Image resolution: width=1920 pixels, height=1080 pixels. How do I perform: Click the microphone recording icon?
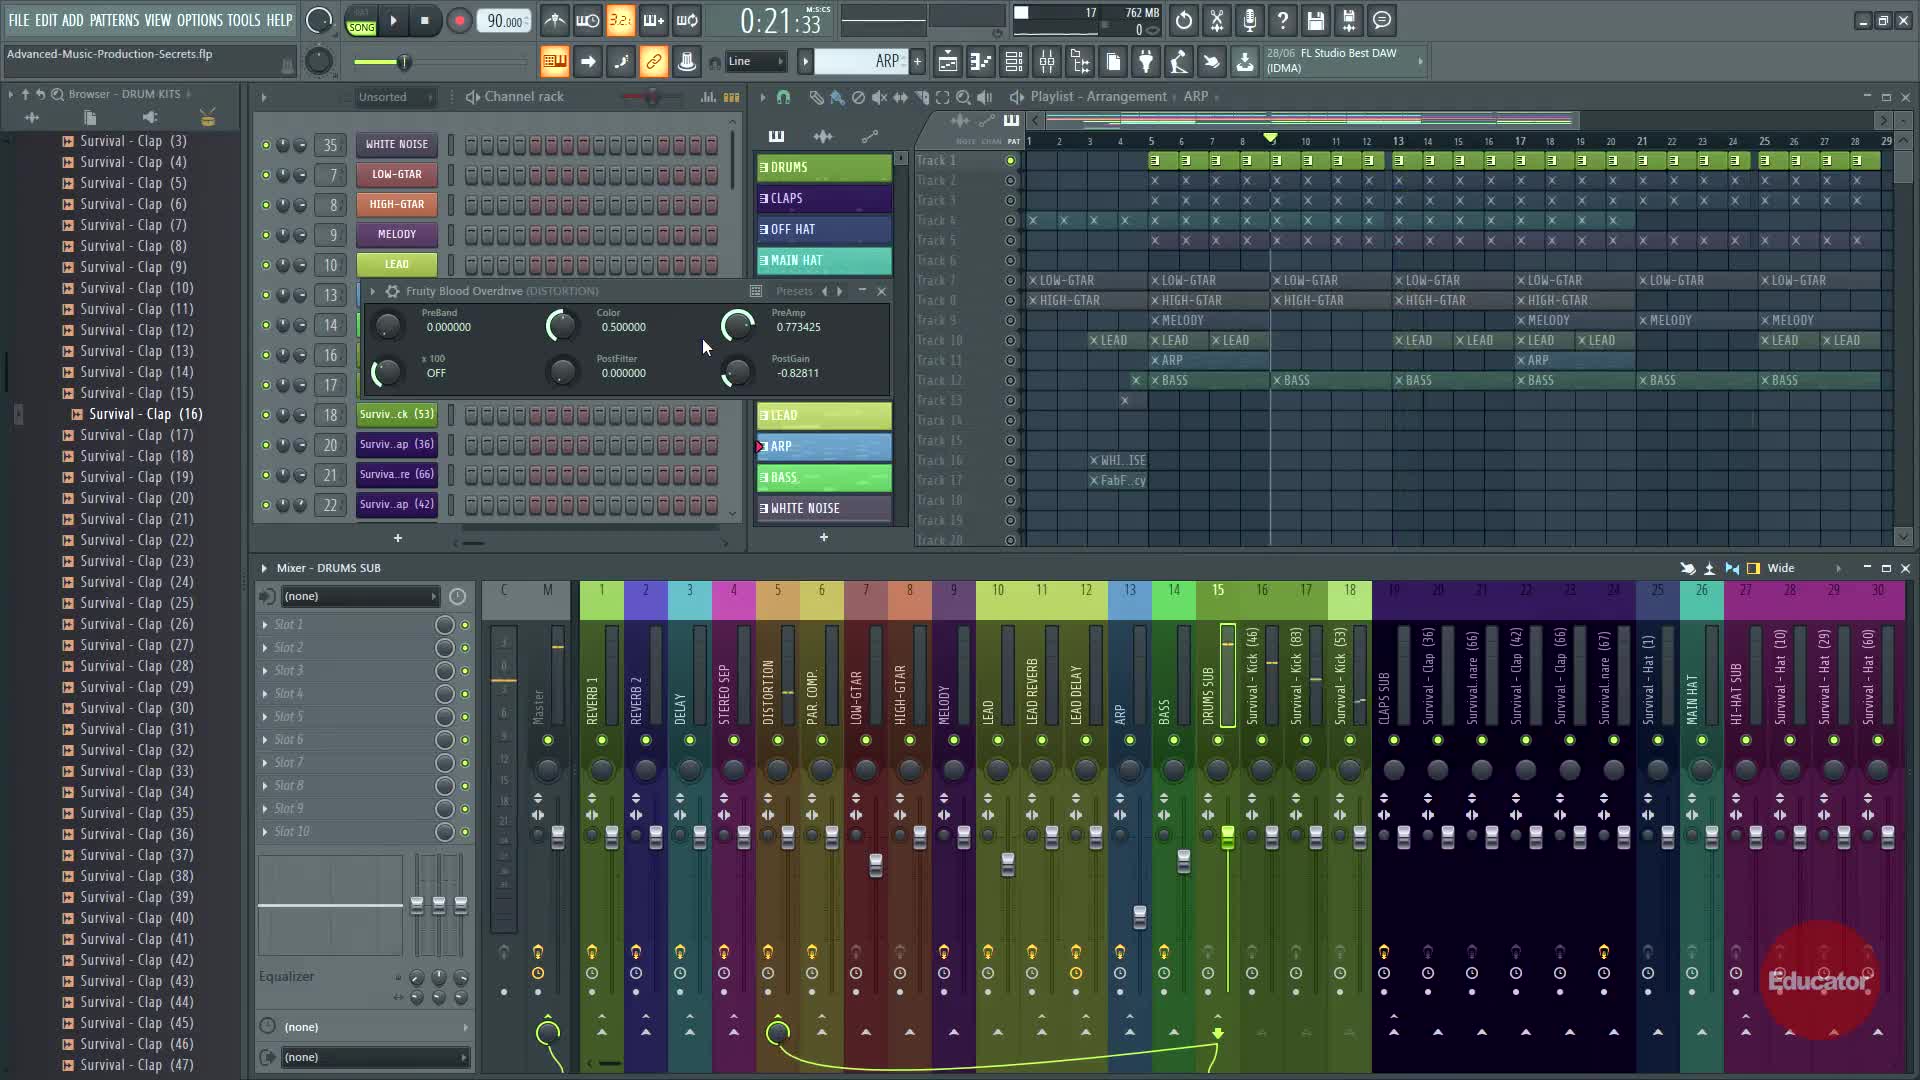pyautogui.click(x=1250, y=21)
